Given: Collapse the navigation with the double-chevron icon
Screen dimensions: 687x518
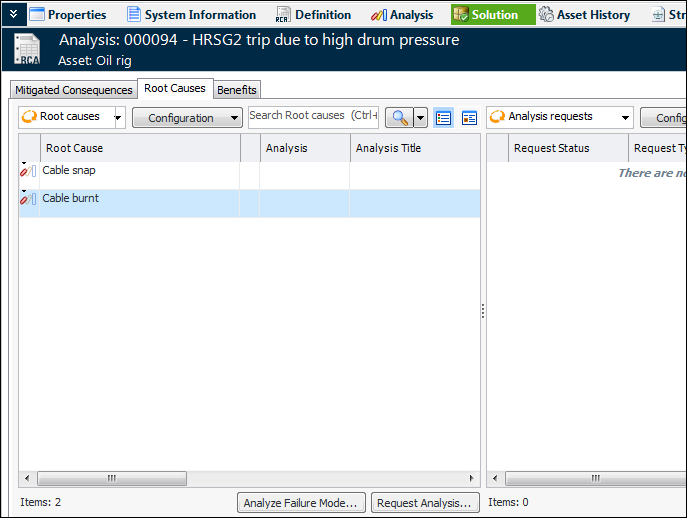Looking at the screenshot, I should [14, 14].
